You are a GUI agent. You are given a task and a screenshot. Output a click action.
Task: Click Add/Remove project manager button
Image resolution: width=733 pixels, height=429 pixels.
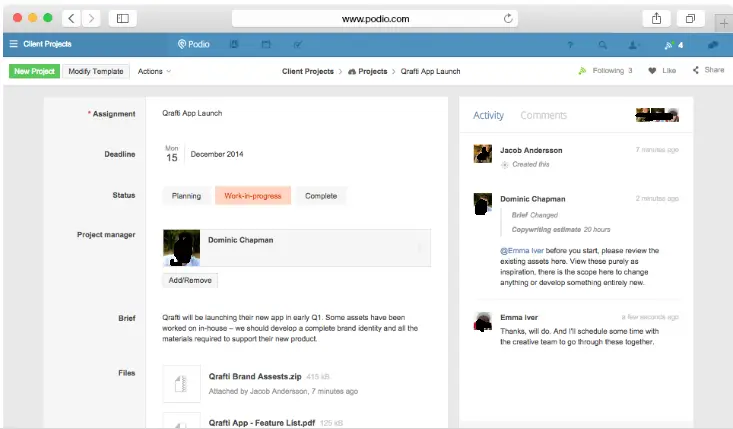[x=190, y=280]
